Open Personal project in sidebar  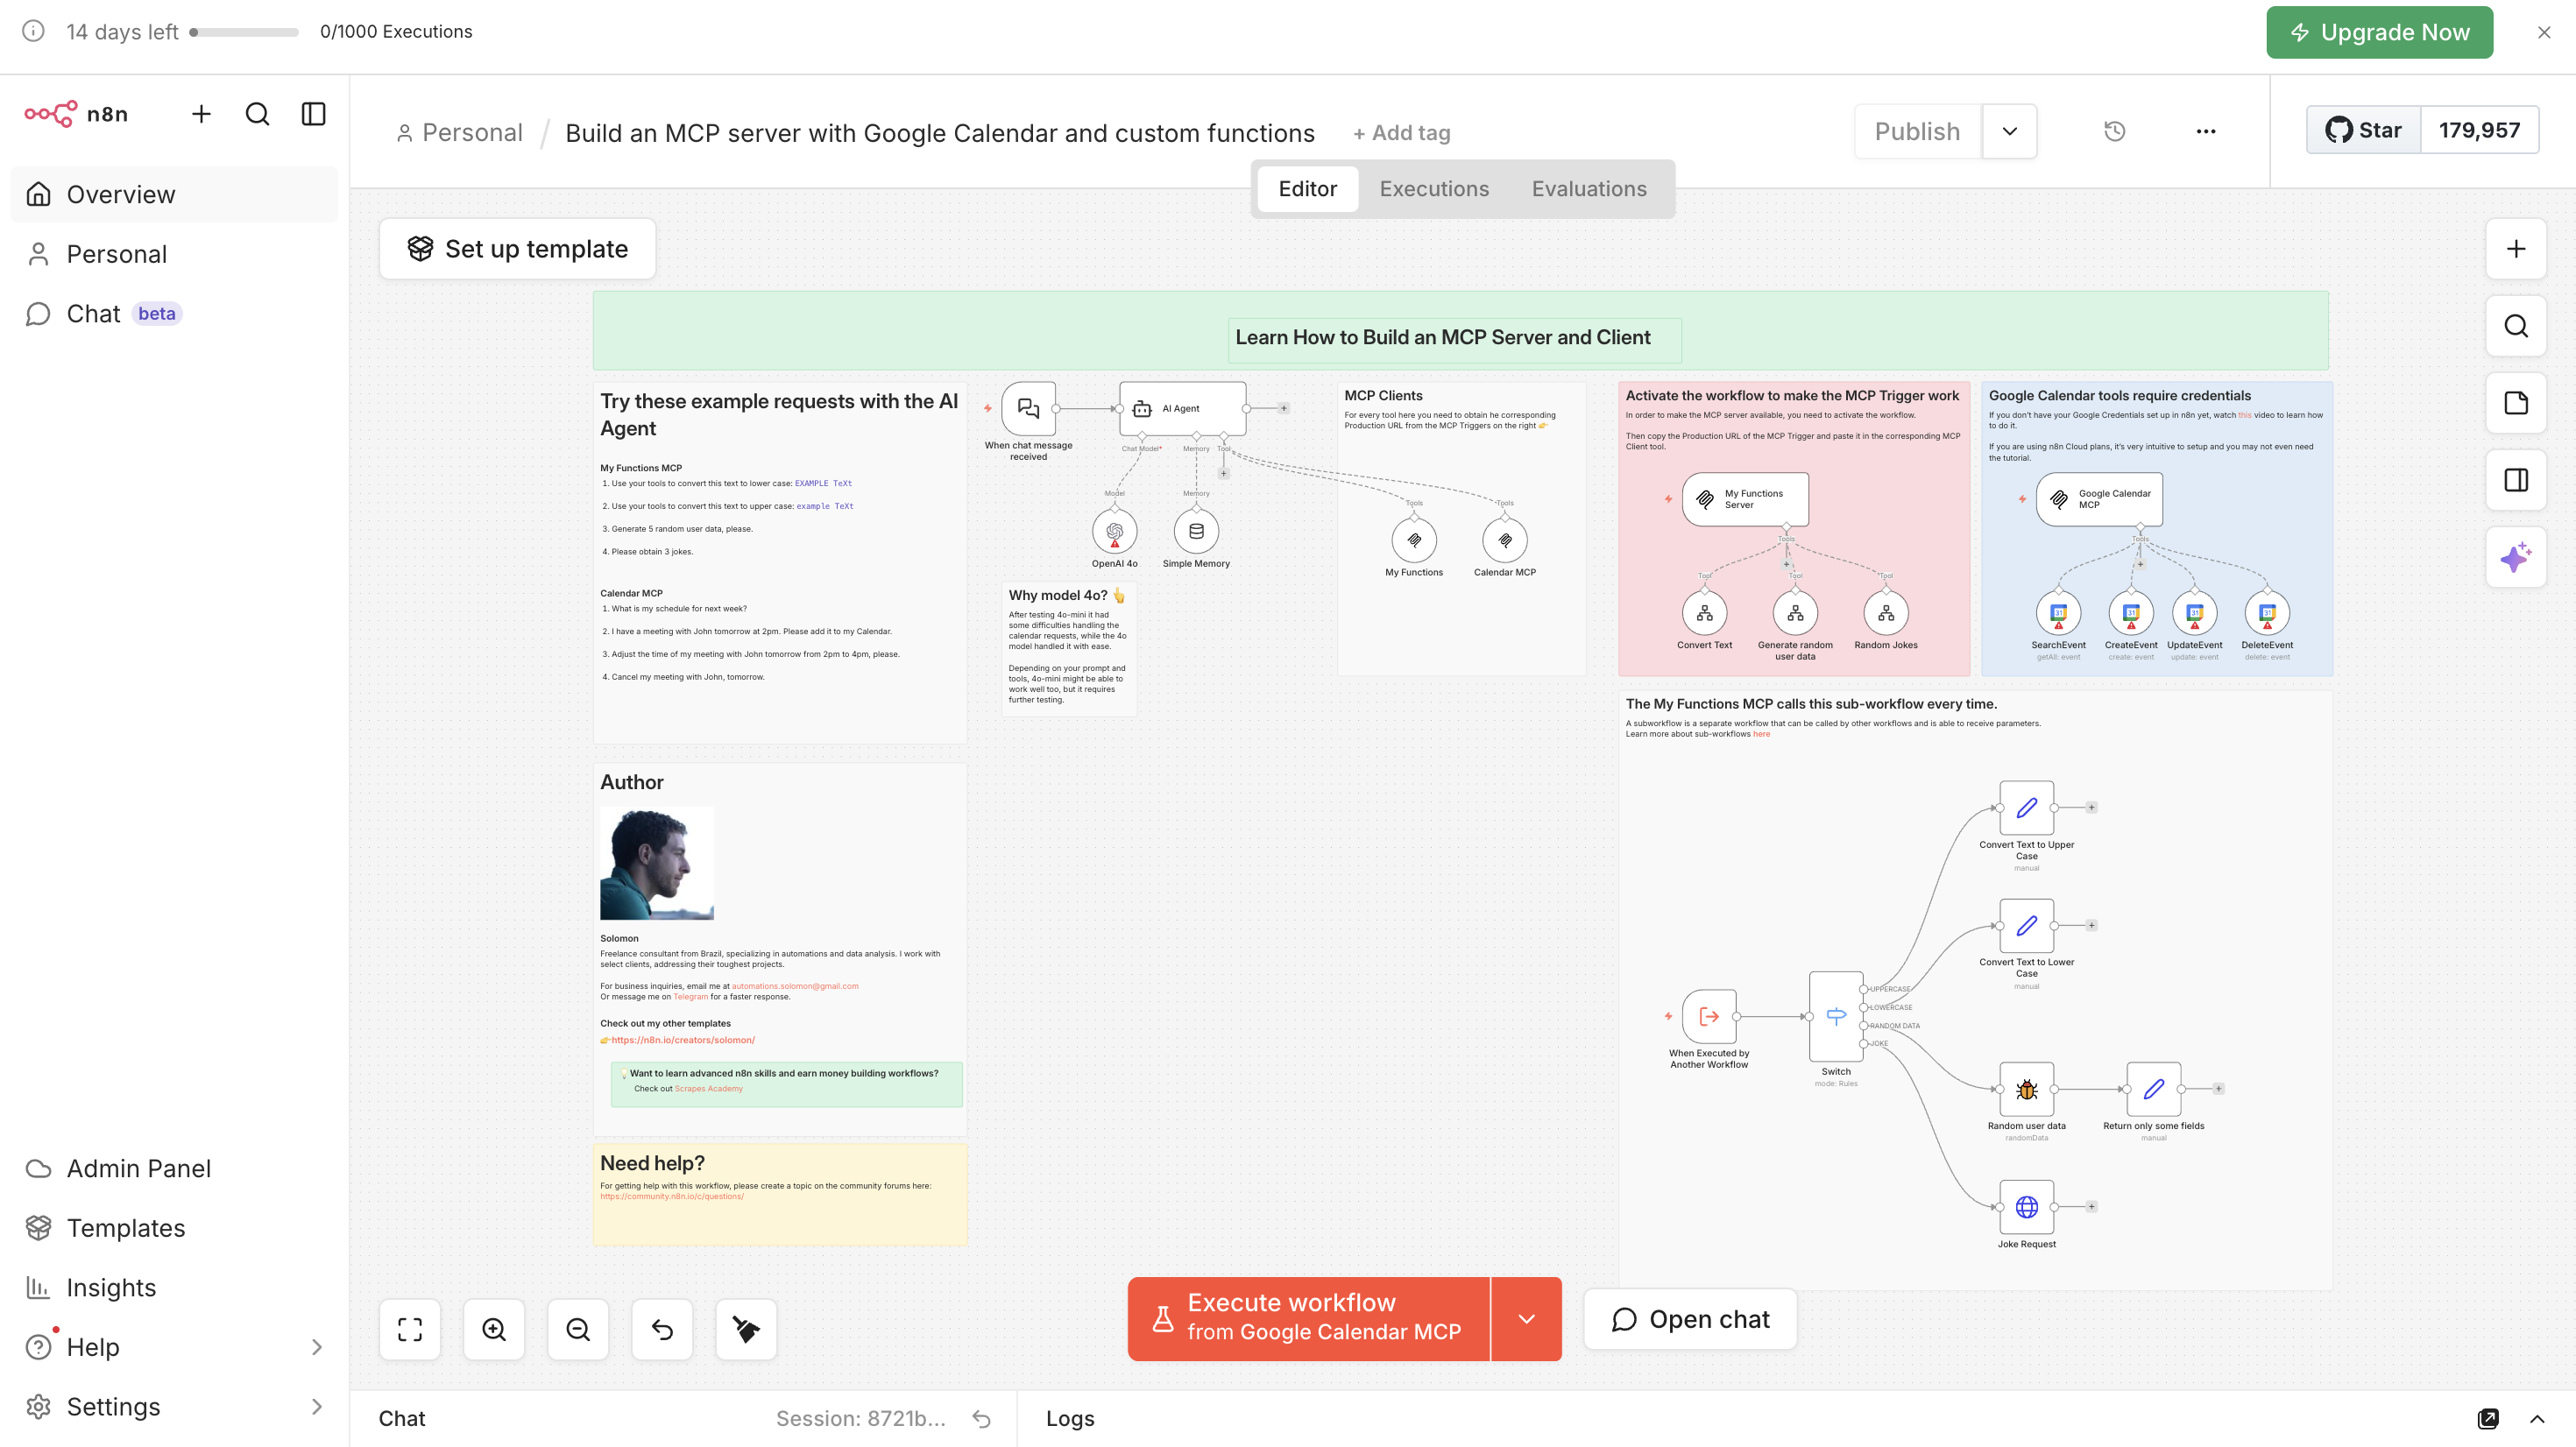(174, 254)
